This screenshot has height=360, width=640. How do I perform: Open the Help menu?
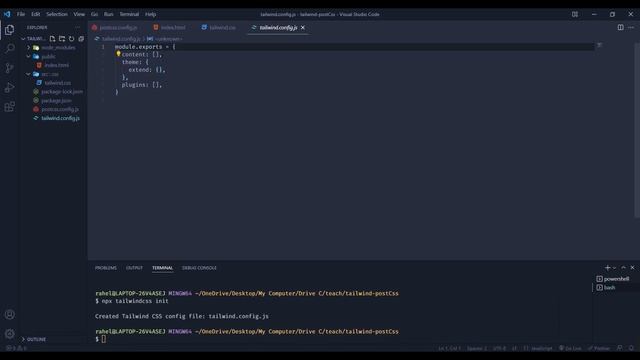151,14
